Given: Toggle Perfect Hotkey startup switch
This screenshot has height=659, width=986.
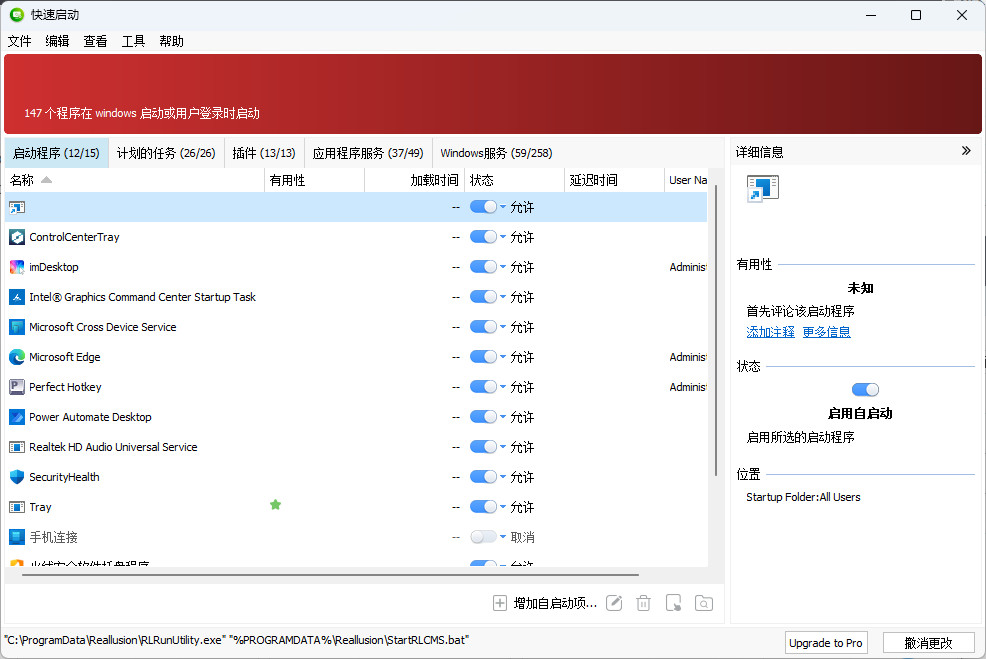Looking at the screenshot, I should click(x=483, y=387).
